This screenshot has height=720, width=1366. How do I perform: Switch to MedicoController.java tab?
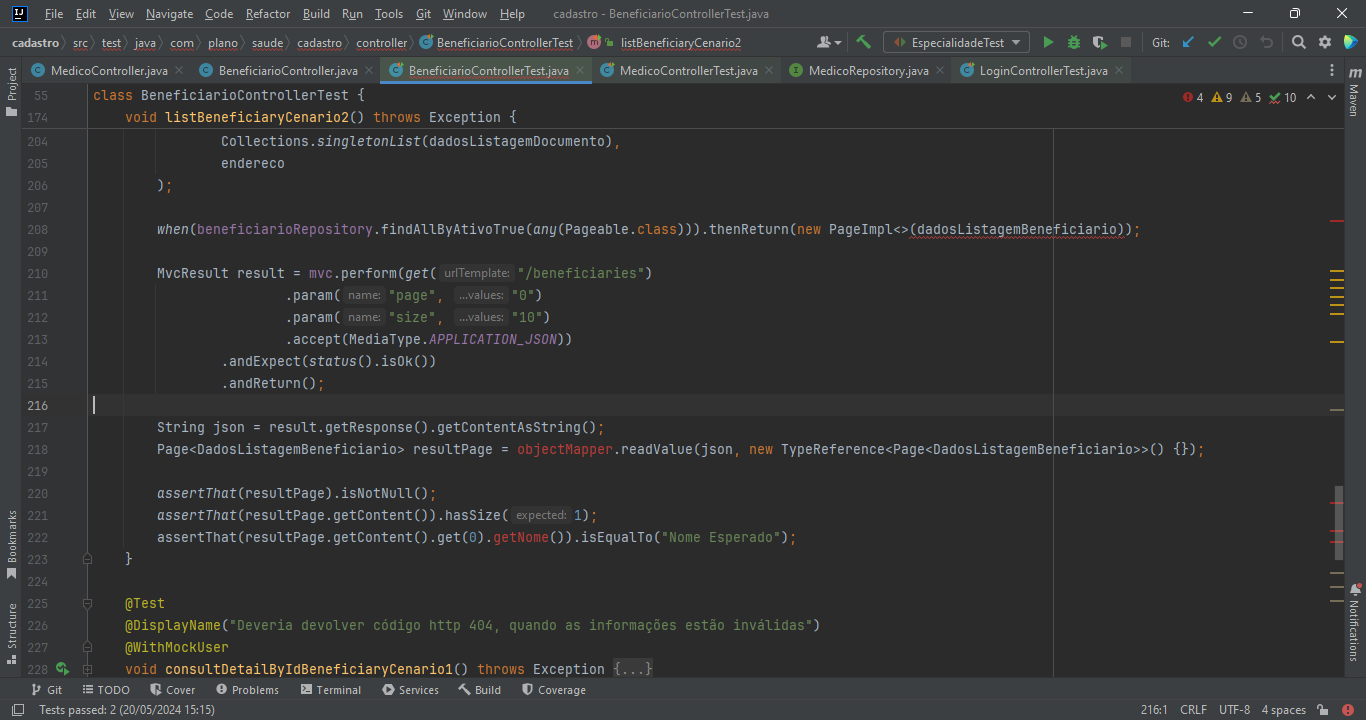click(x=109, y=71)
